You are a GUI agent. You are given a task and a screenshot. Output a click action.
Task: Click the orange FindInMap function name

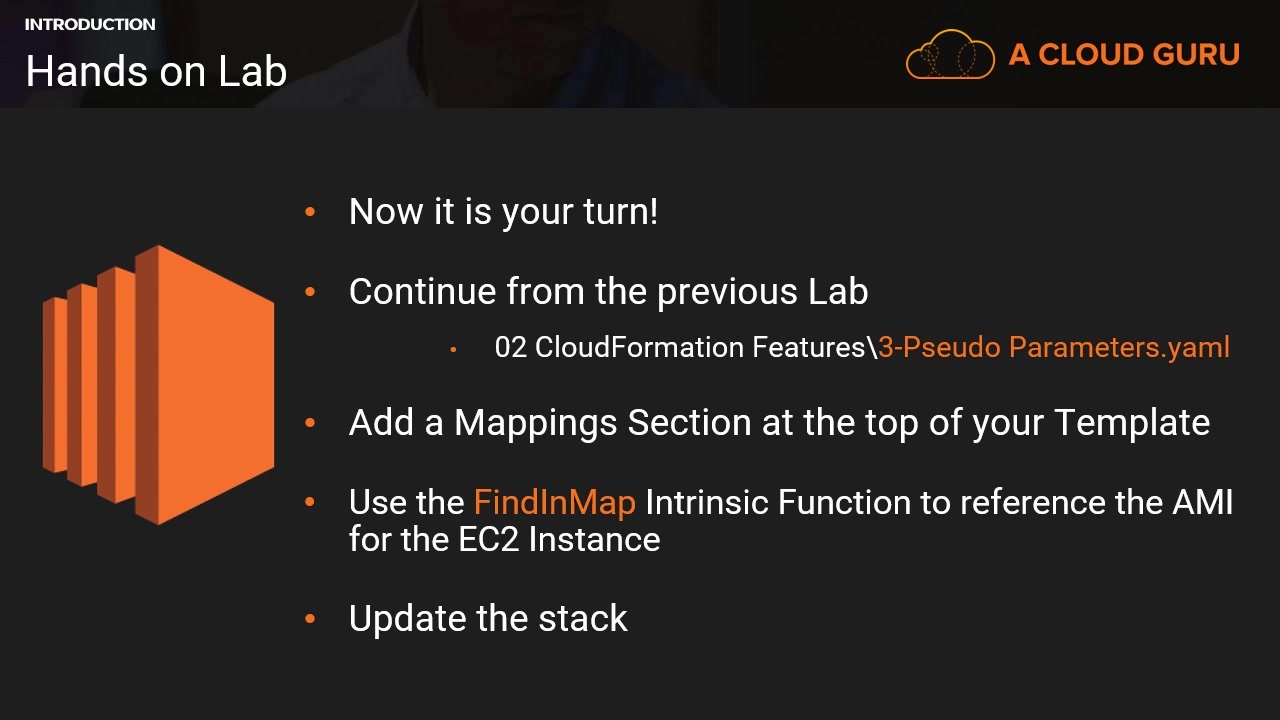(554, 502)
